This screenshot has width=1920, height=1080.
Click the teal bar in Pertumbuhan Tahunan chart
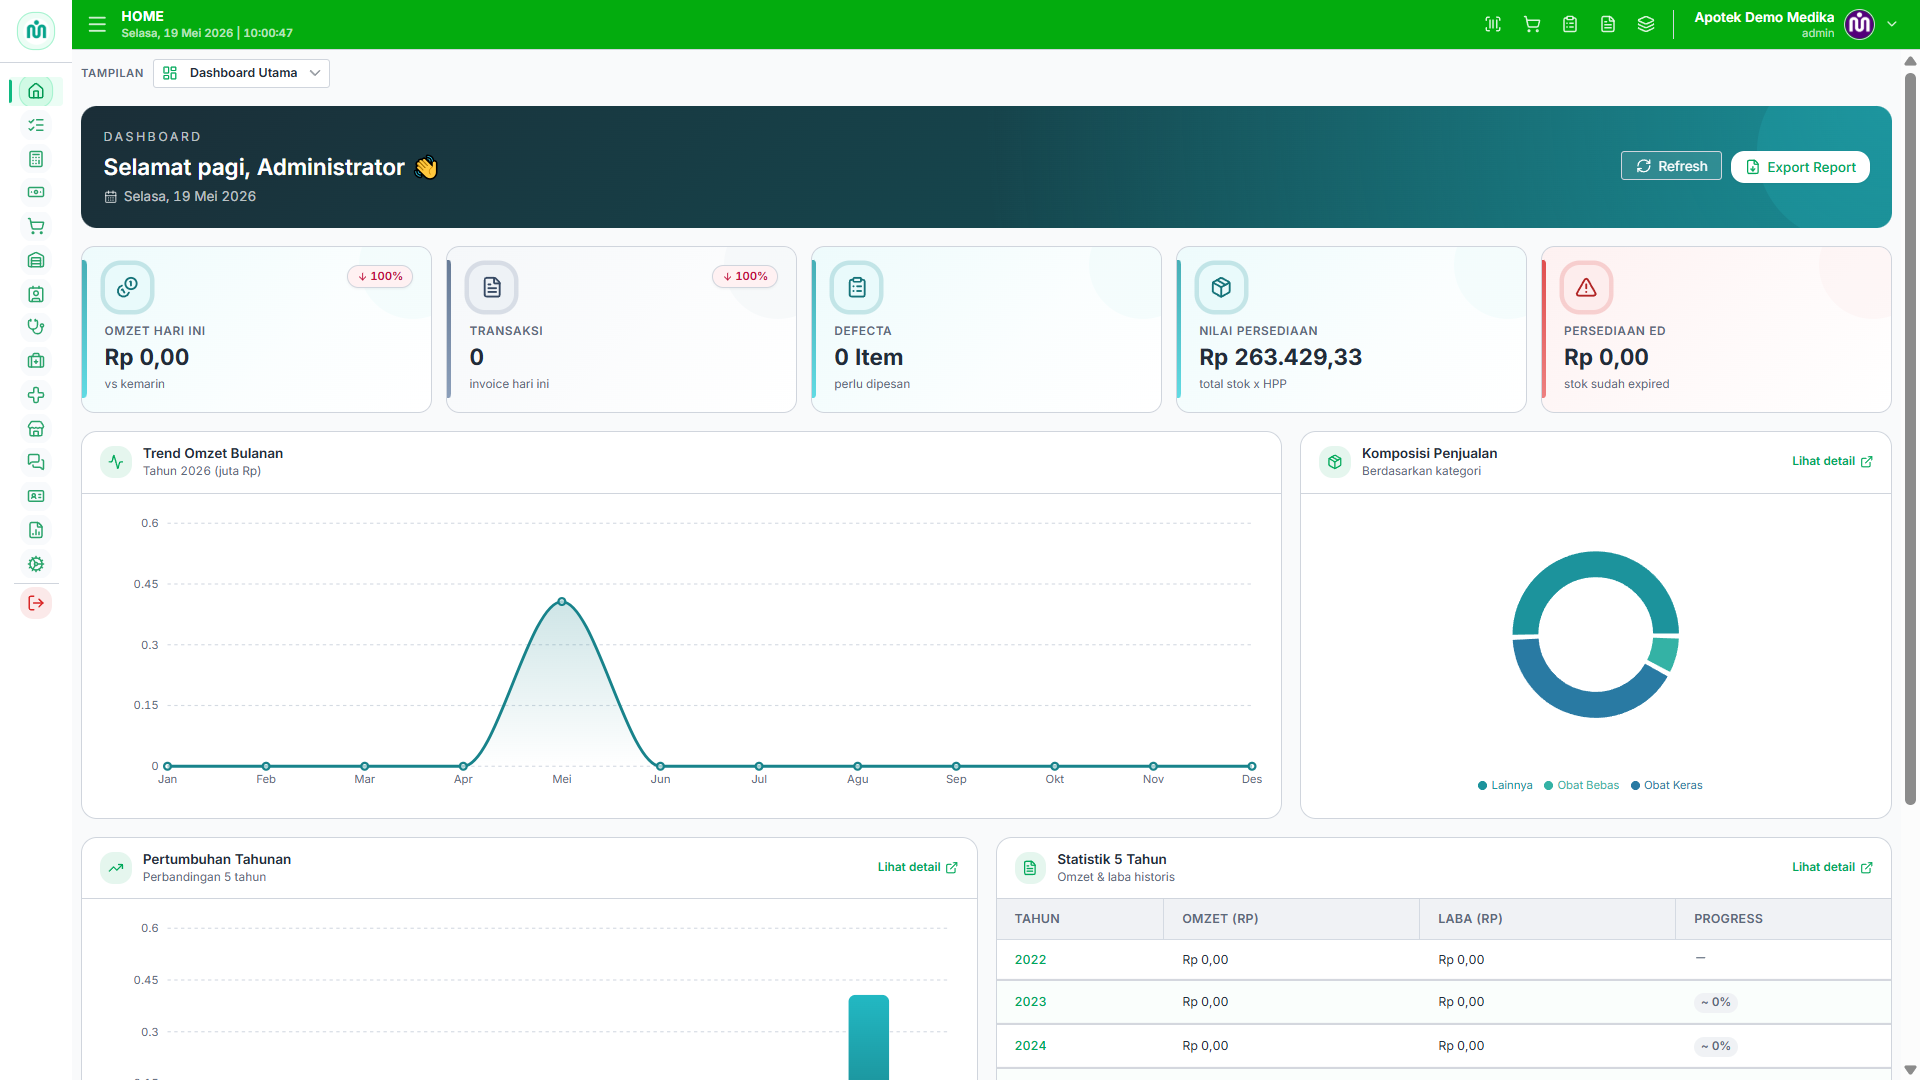tap(868, 1037)
